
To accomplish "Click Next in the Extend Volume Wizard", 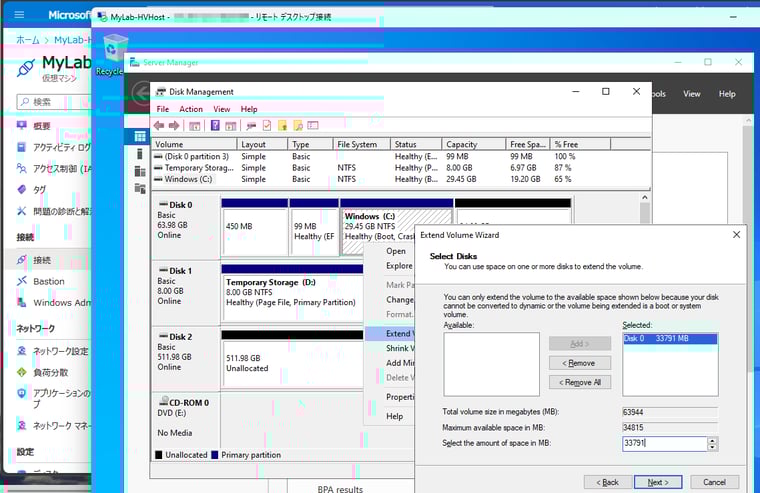I will (x=658, y=482).
